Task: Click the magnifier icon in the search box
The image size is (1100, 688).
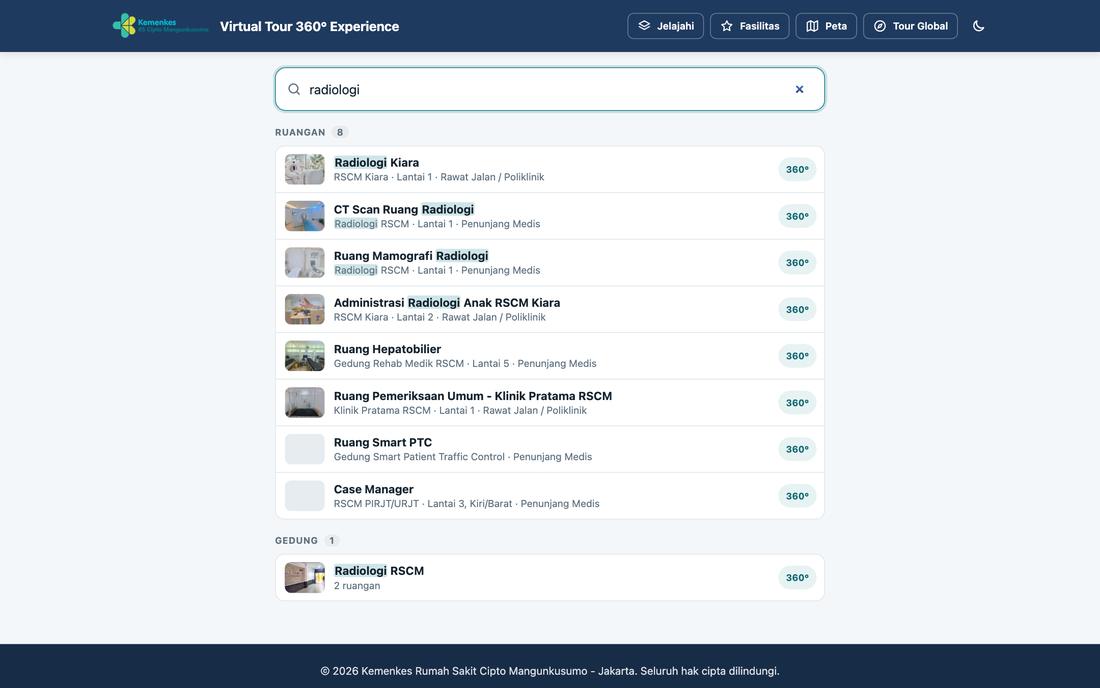Action: pyautogui.click(x=294, y=89)
